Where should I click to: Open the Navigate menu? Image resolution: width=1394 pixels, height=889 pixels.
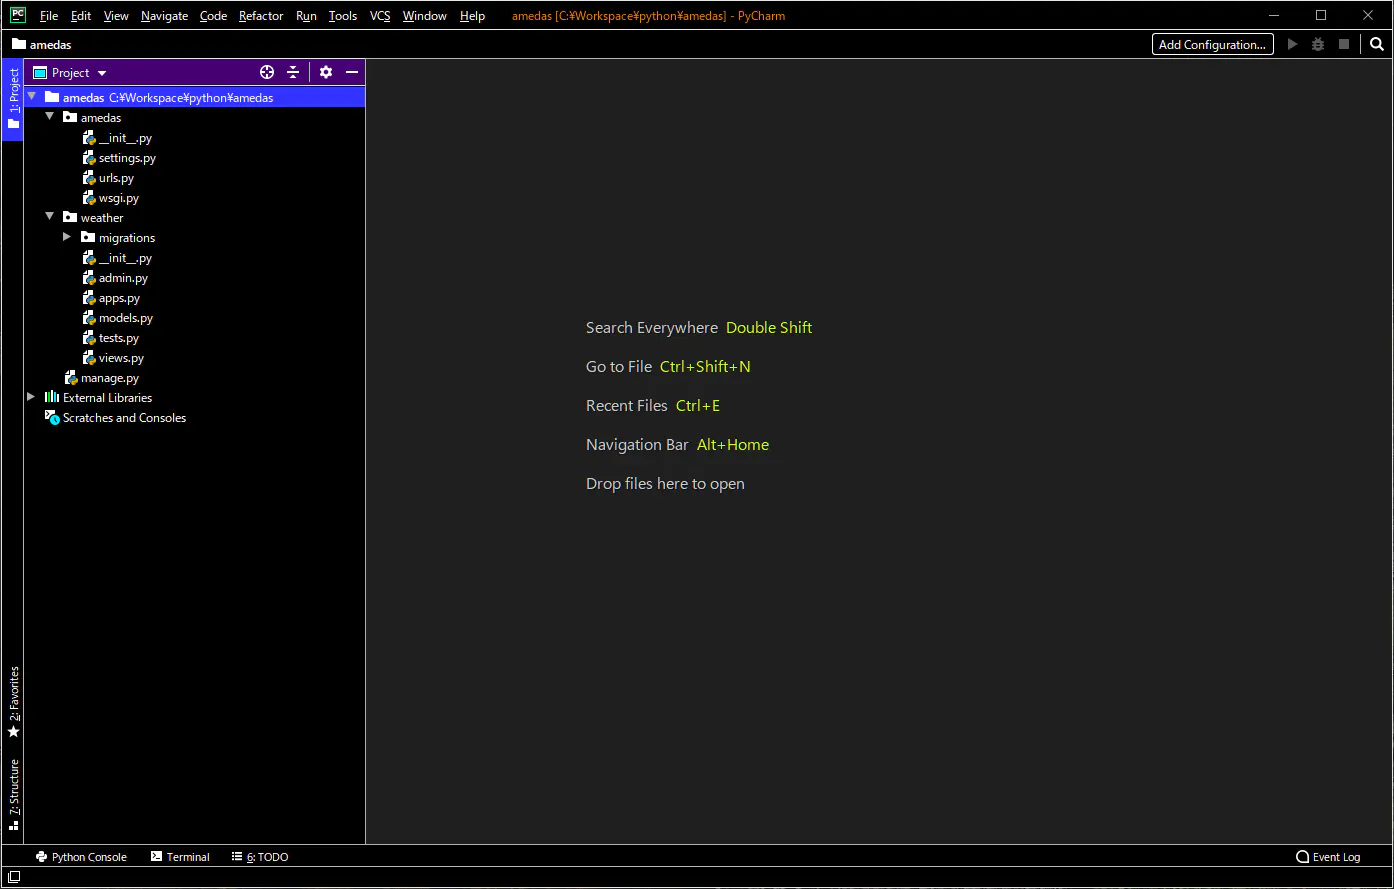[164, 16]
